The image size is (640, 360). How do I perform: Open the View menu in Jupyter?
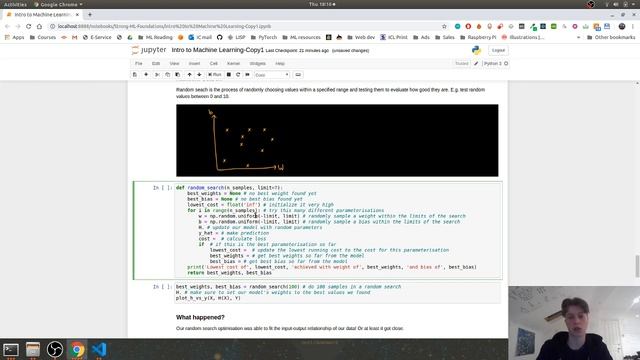pos(174,64)
